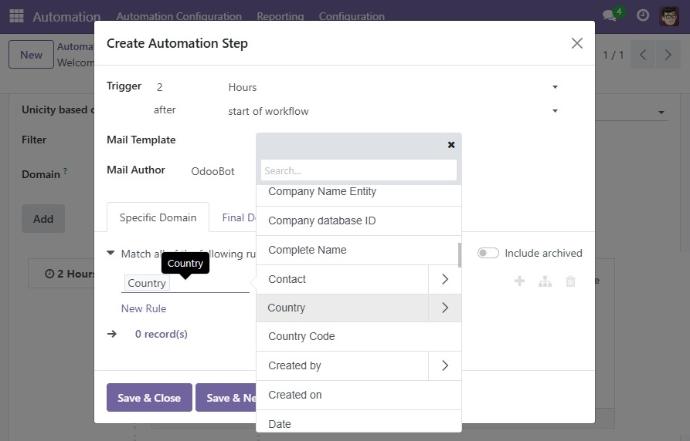Toggle the Include archived switch
The image size is (690, 441).
[488, 253]
